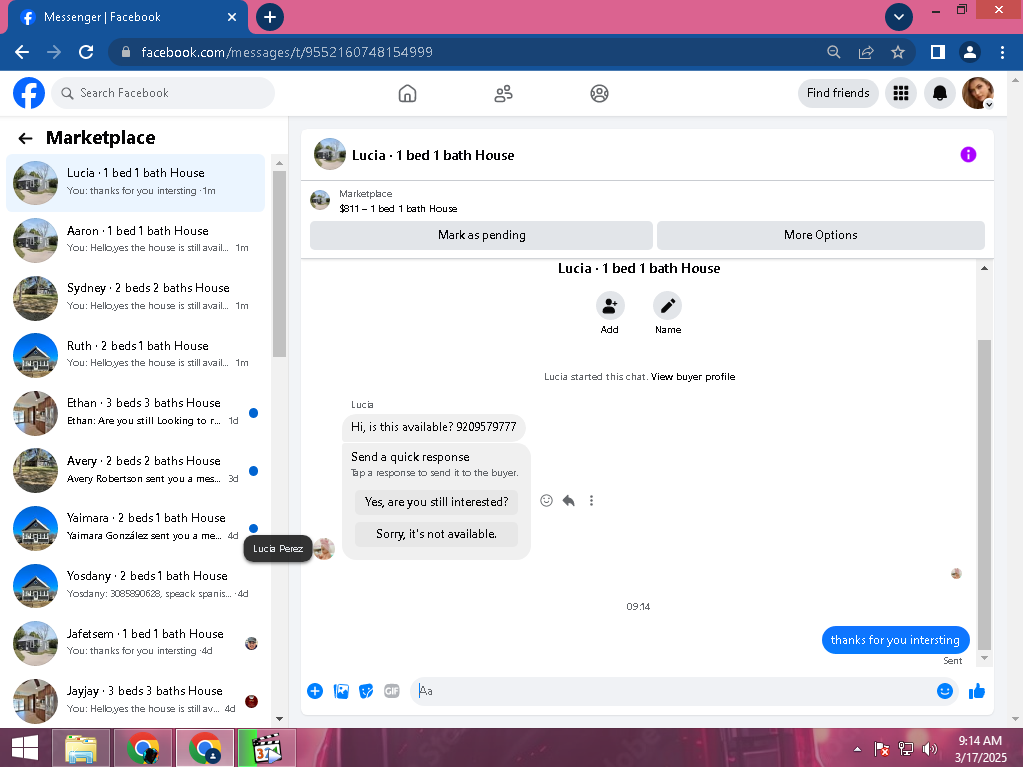Close the Messenger tab
The width and height of the screenshot is (1023, 767).
(x=232, y=17)
